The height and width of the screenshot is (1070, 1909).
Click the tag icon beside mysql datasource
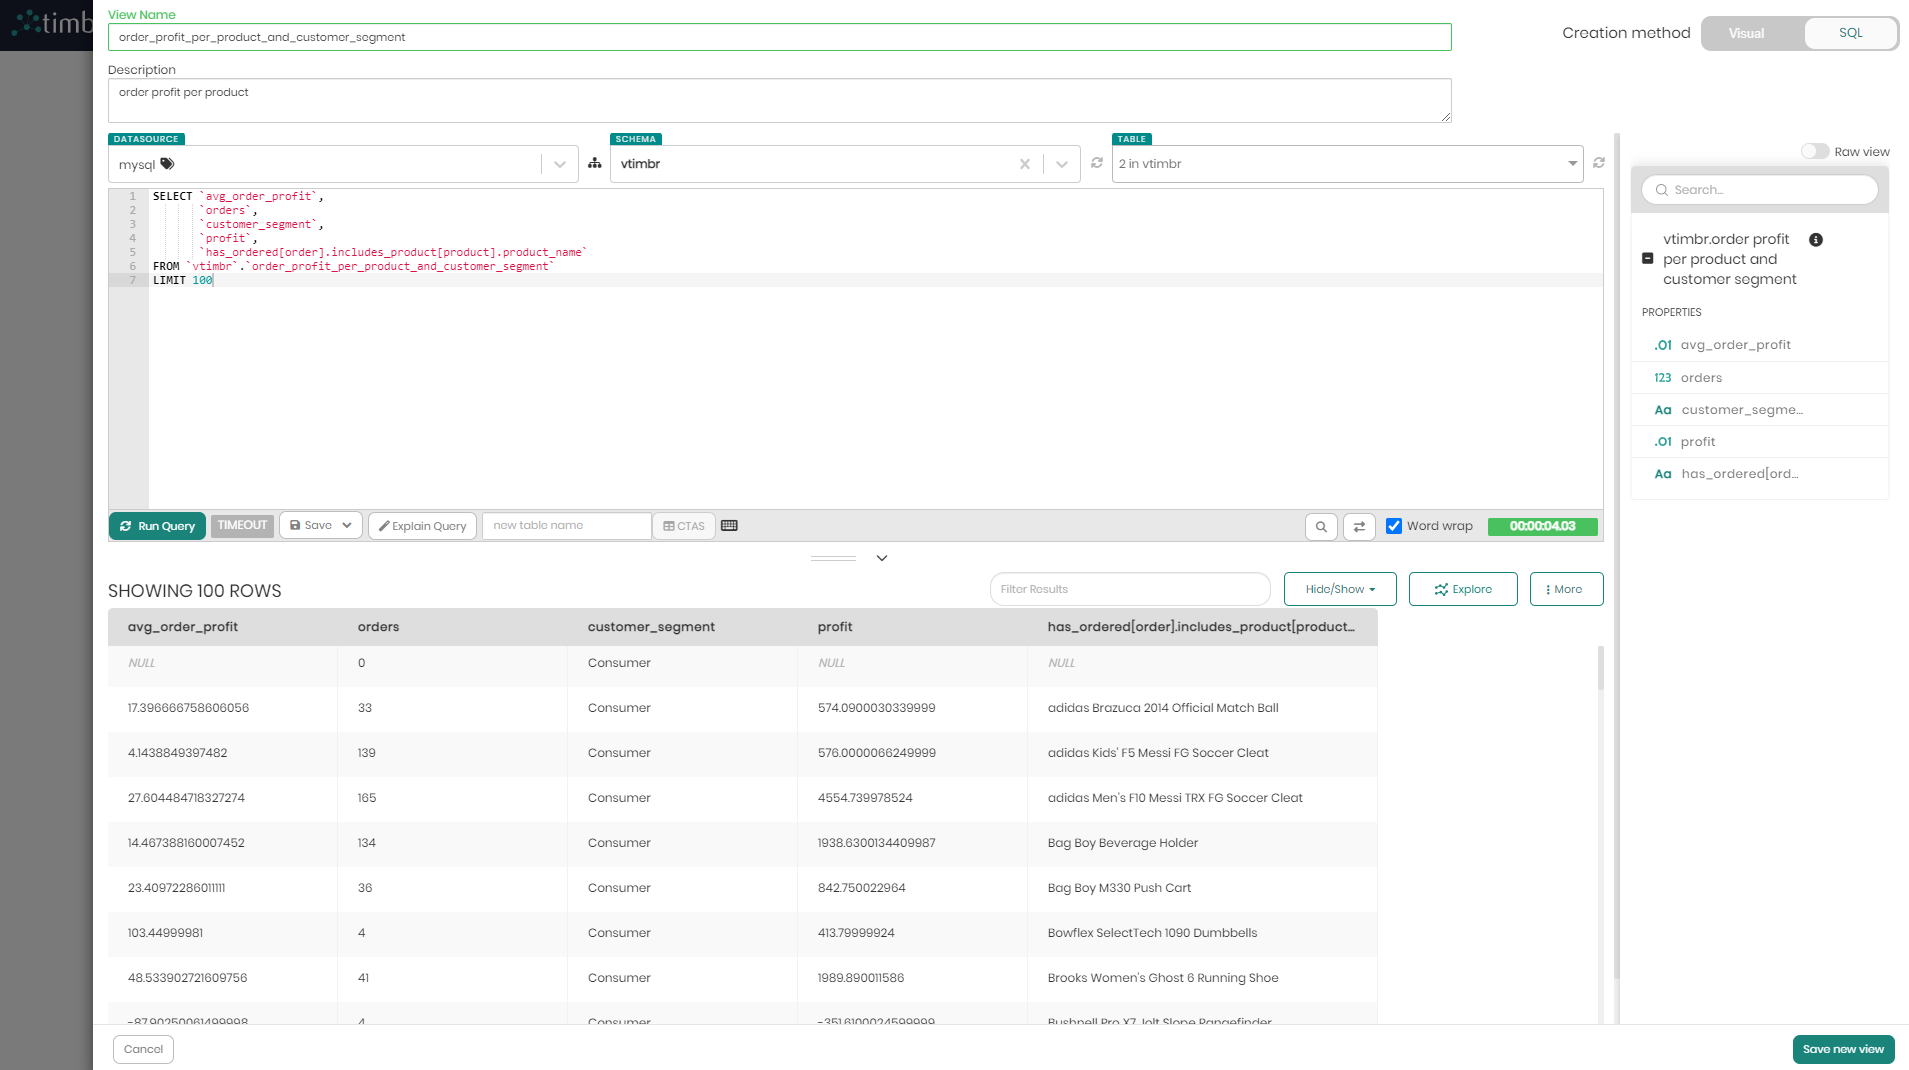167,163
